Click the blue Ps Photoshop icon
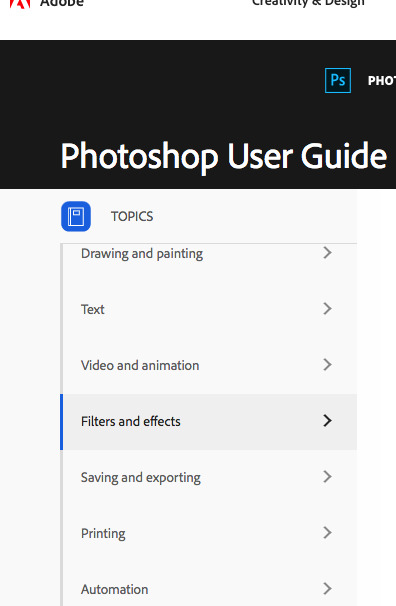Image resolution: width=396 pixels, height=606 pixels. point(338,80)
